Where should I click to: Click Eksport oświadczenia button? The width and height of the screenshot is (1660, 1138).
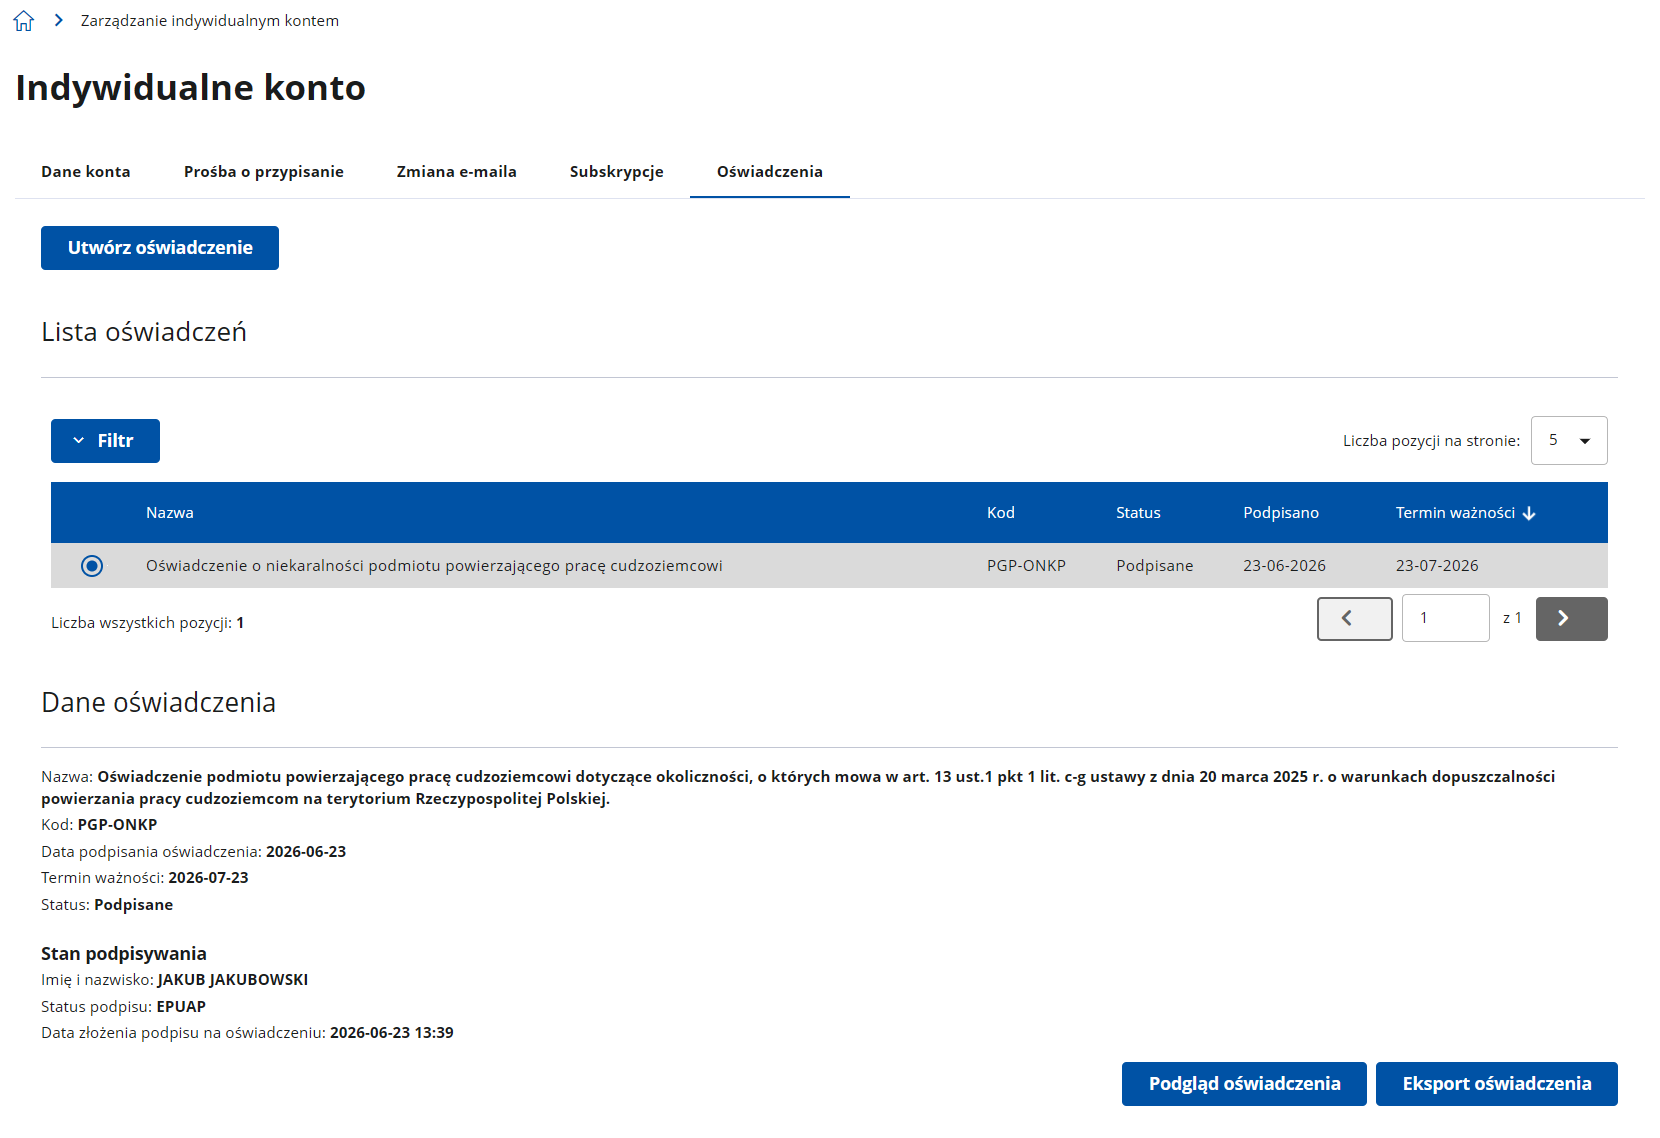click(1497, 1084)
